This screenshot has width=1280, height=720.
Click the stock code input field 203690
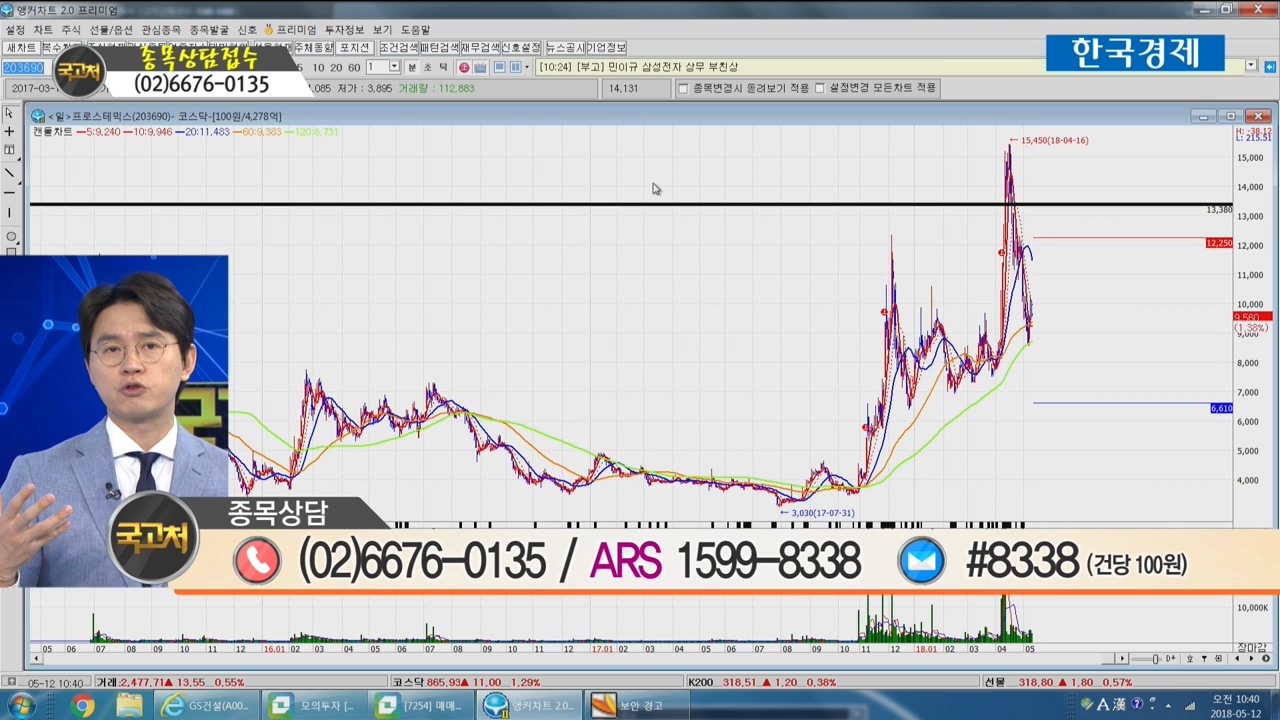(x=22, y=68)
